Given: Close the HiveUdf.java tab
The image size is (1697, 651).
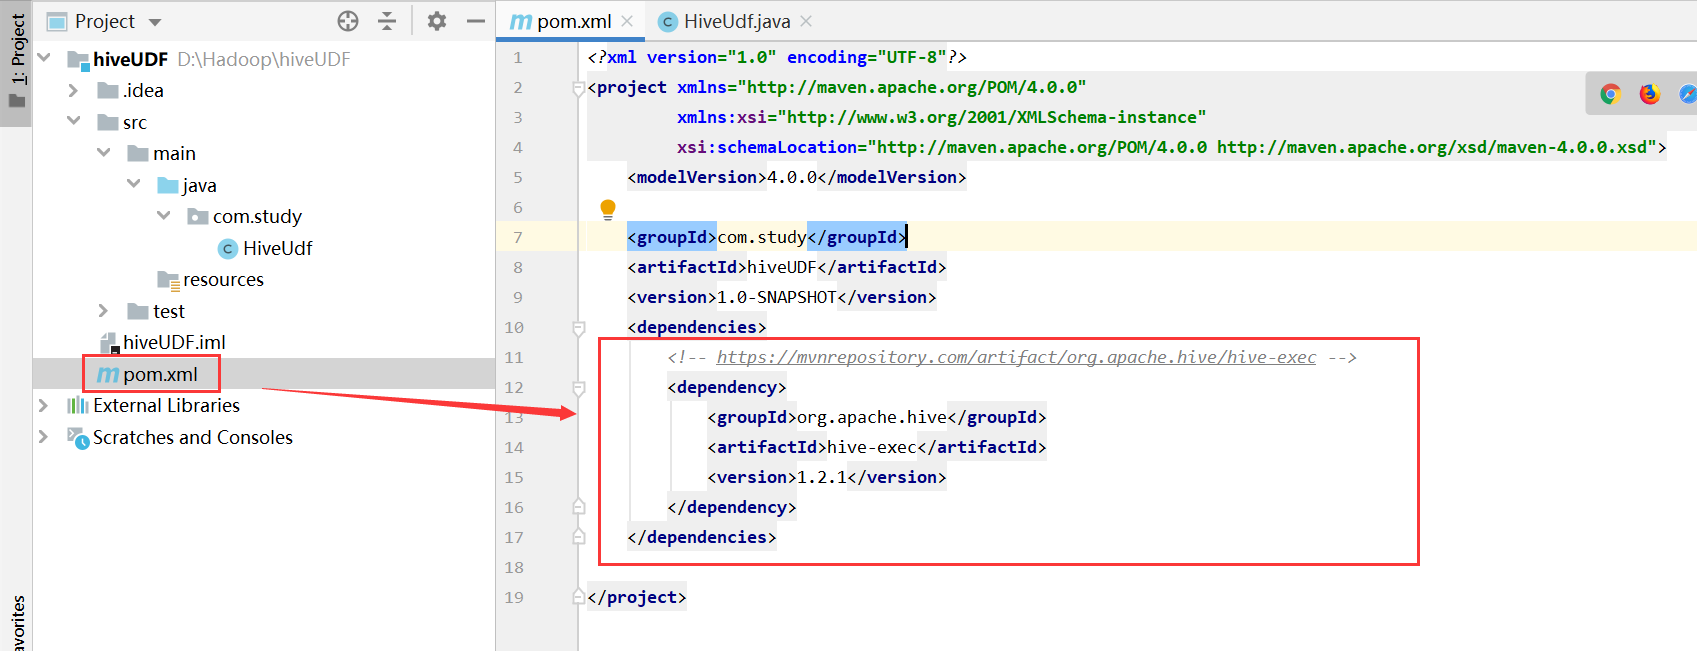Looking at the screenshot, I should 806,21.
